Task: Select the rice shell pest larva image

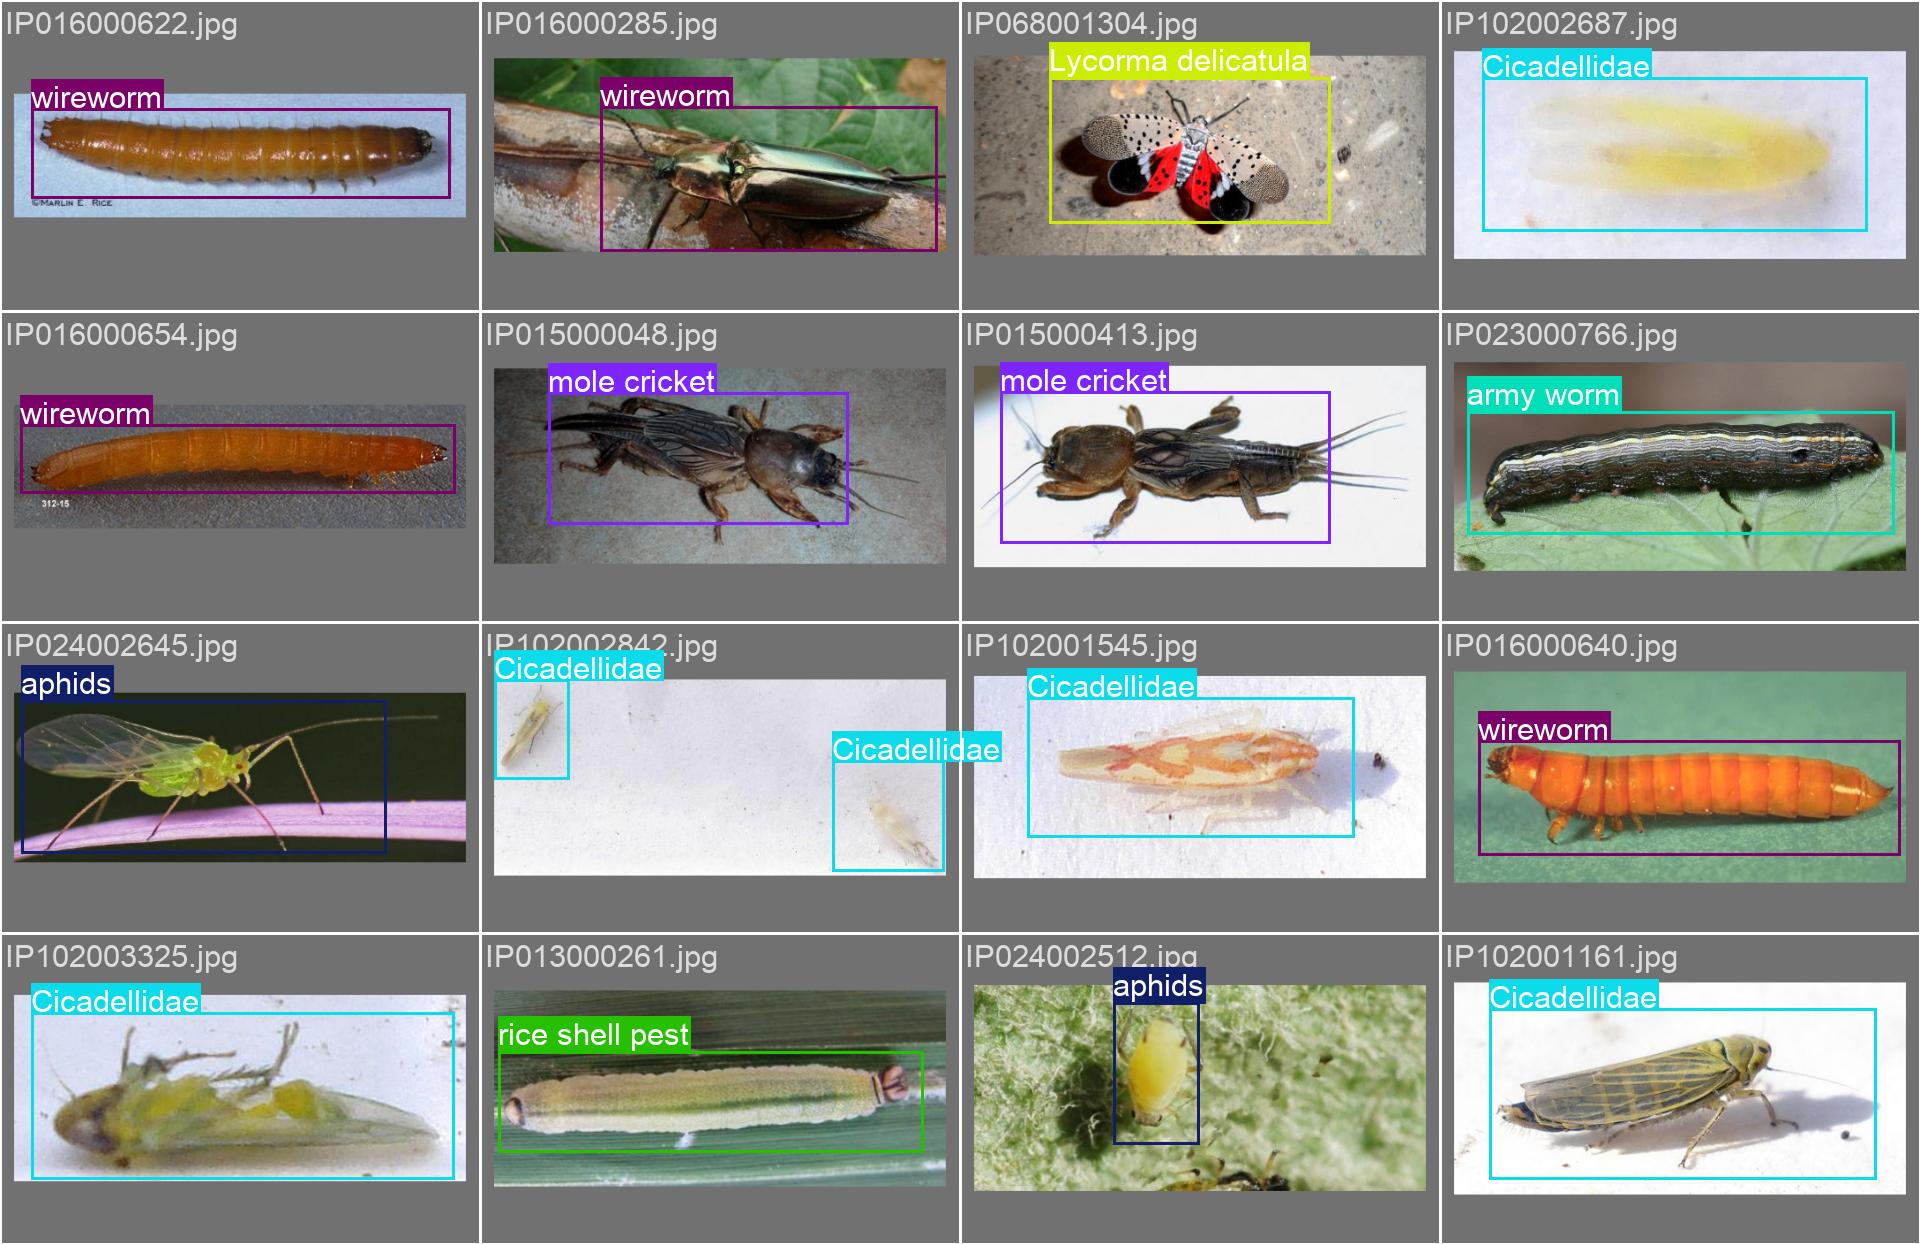Action: click(x=720, y=1088)
